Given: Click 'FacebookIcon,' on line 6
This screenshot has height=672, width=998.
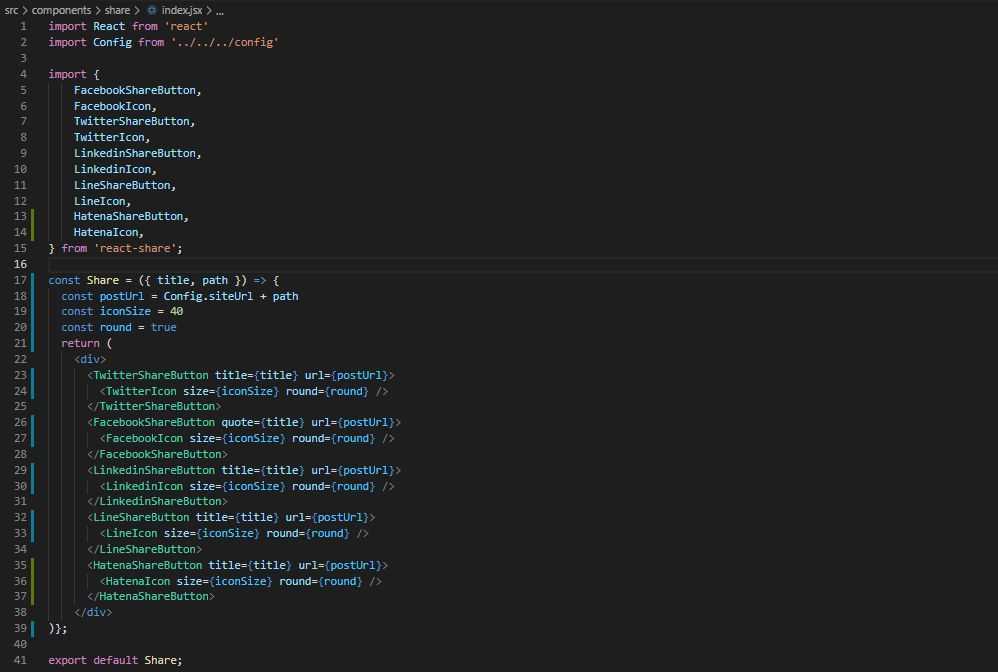Looking at the screenshot, I should tap(115, 106).
